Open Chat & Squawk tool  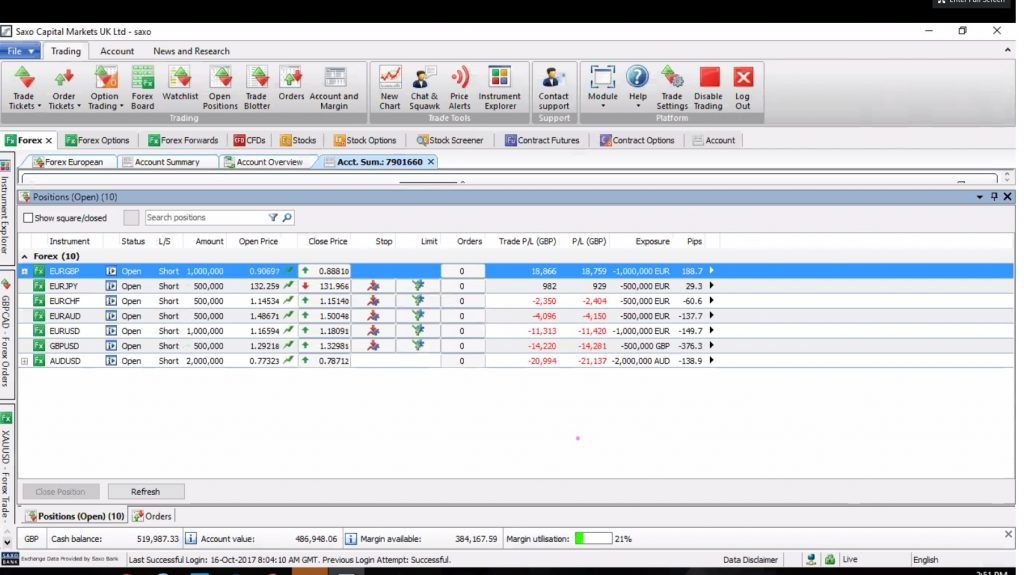424,88
